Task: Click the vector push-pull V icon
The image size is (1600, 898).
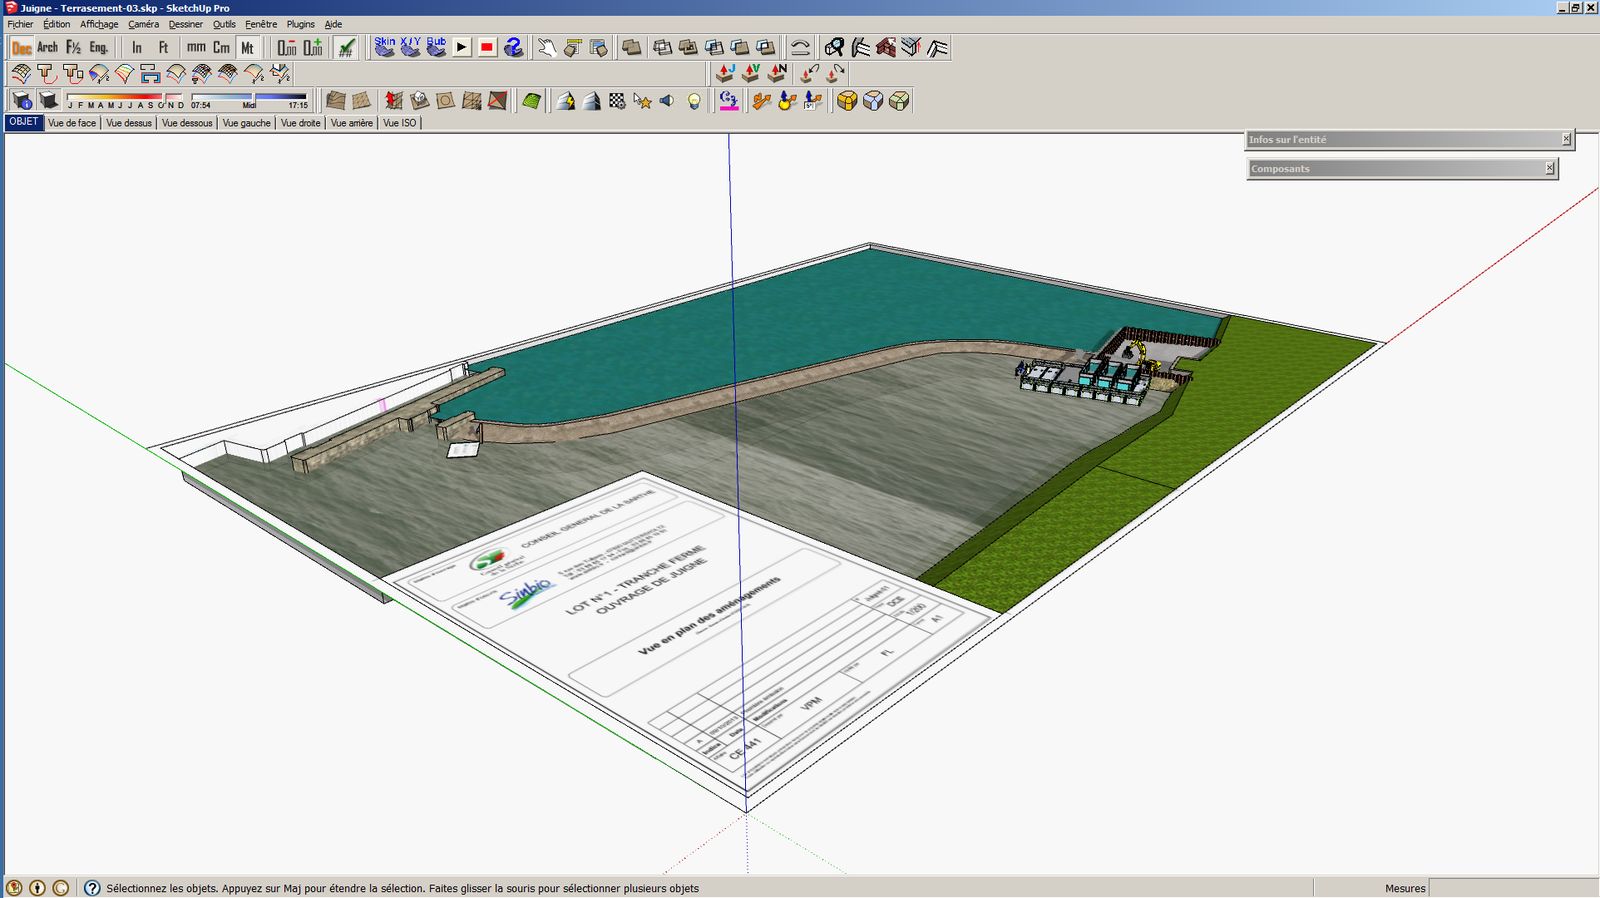Action: click(x=751, y=73)
